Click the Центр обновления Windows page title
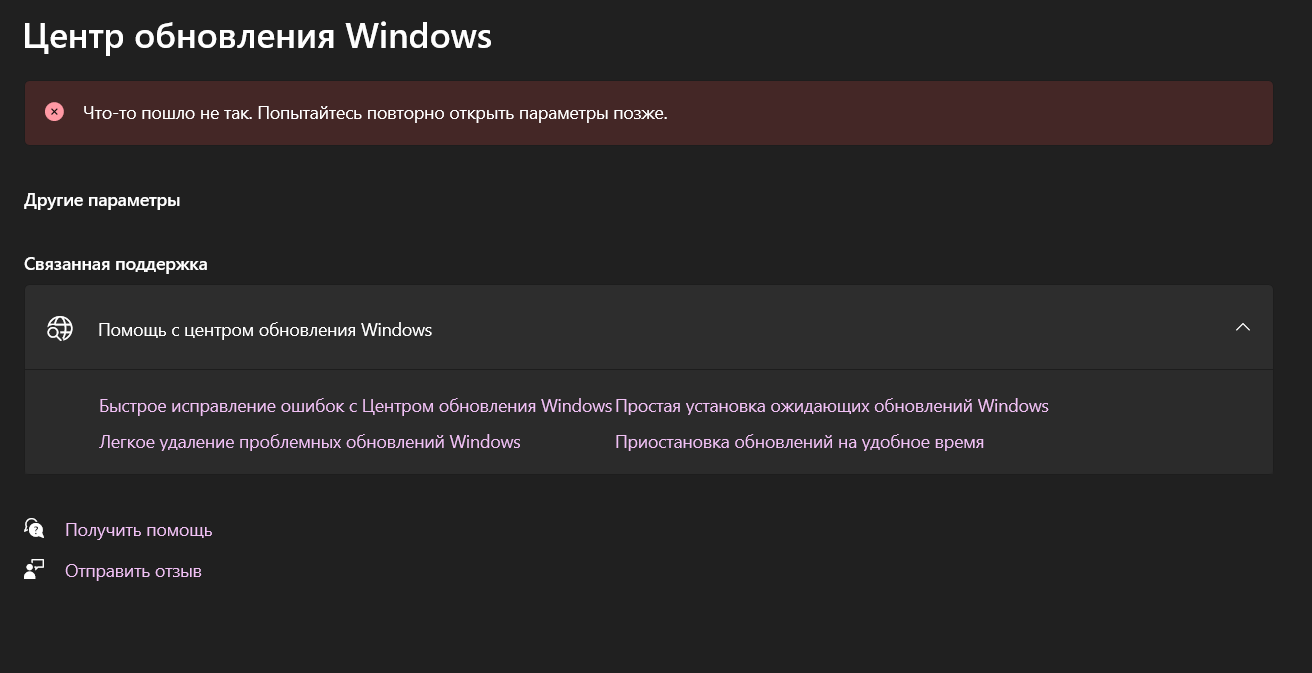The image size is (1312, 673). 258,36
